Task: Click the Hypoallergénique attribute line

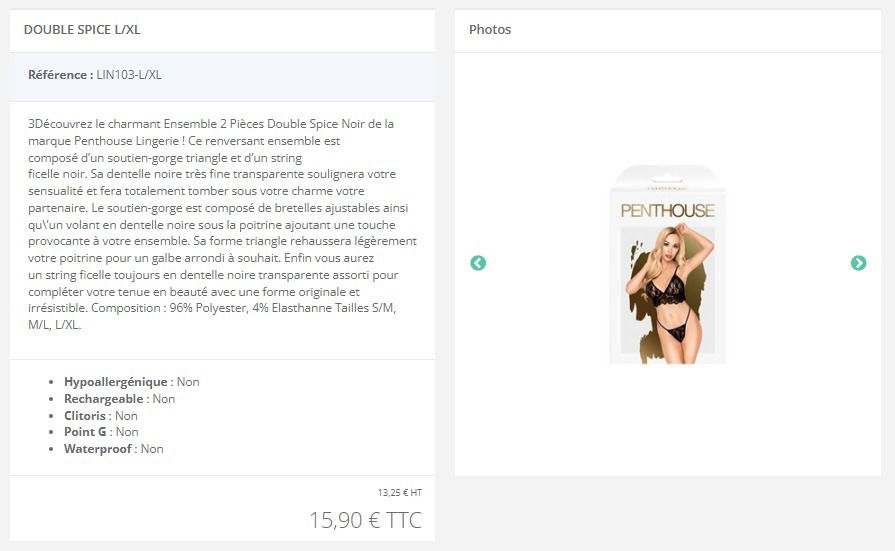Action: coord(131,382)
